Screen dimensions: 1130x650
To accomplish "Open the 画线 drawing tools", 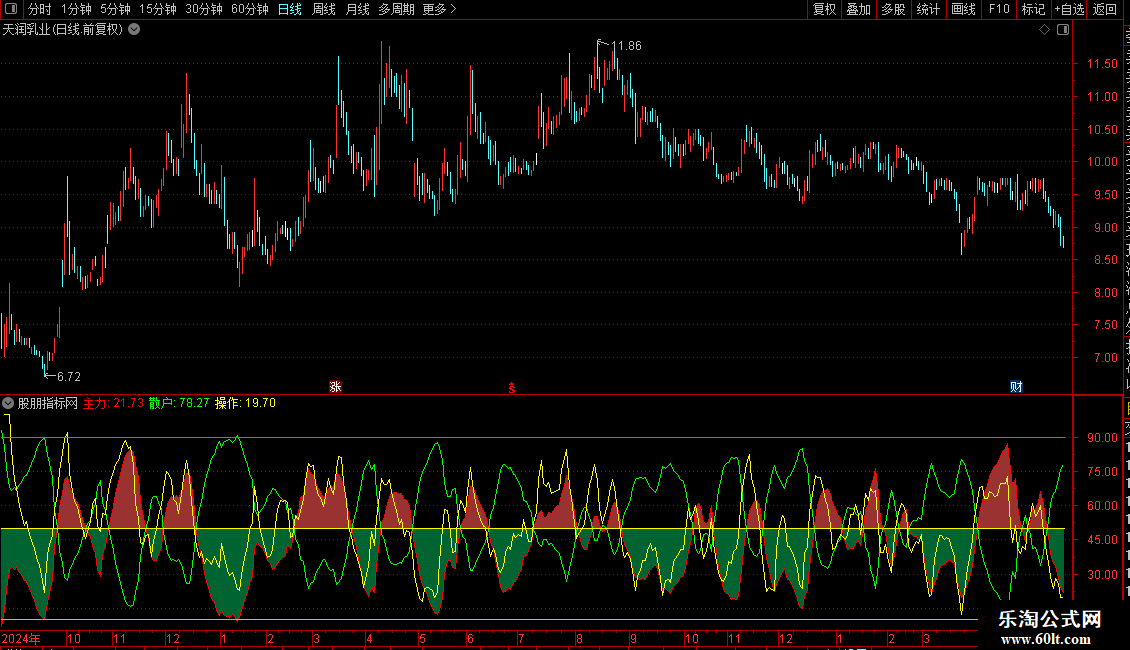I will 963,9.
